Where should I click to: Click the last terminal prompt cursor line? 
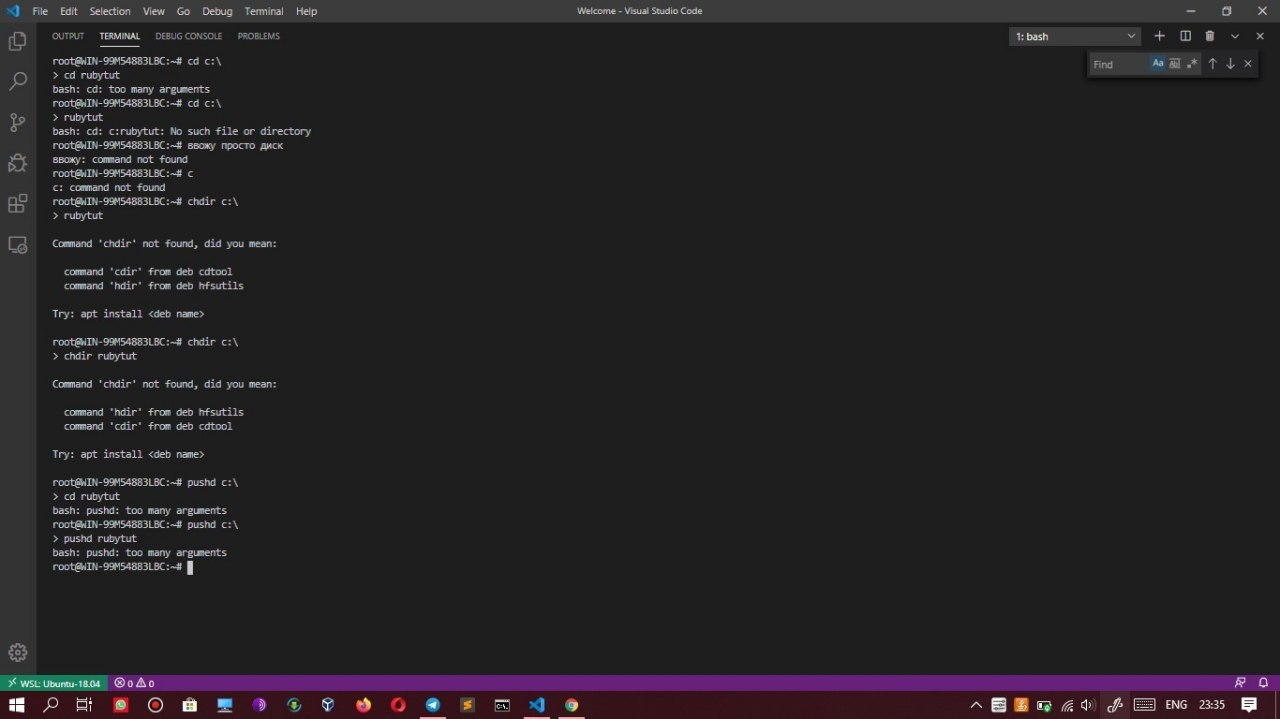coord(122,567)
